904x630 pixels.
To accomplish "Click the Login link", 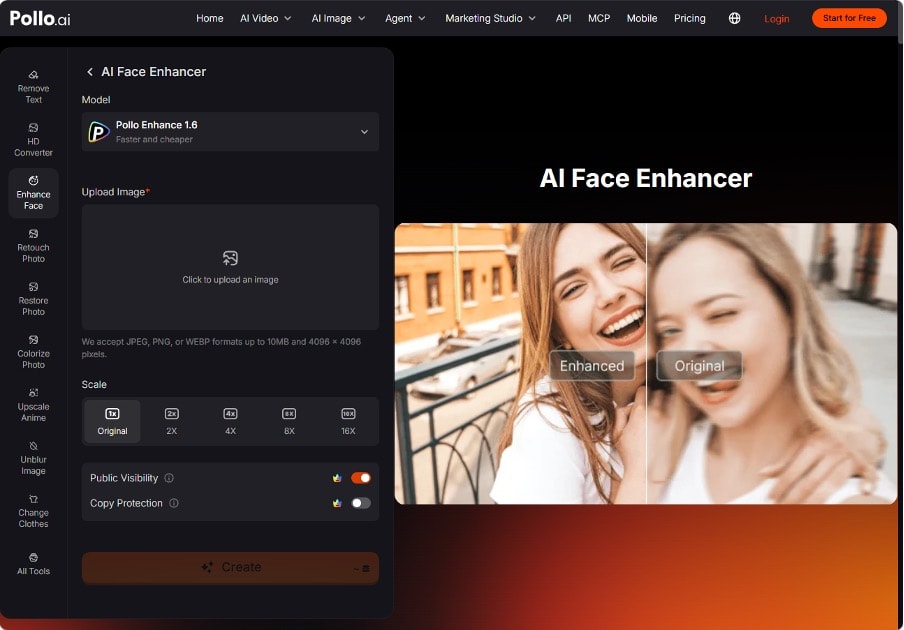I will click(x=777, y=18).
